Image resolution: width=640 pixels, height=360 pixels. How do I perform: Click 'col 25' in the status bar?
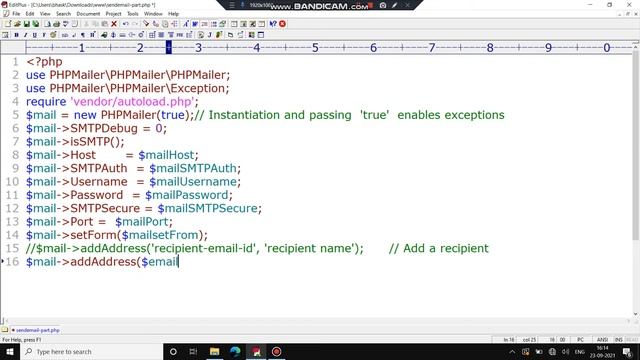click(529, 340)
